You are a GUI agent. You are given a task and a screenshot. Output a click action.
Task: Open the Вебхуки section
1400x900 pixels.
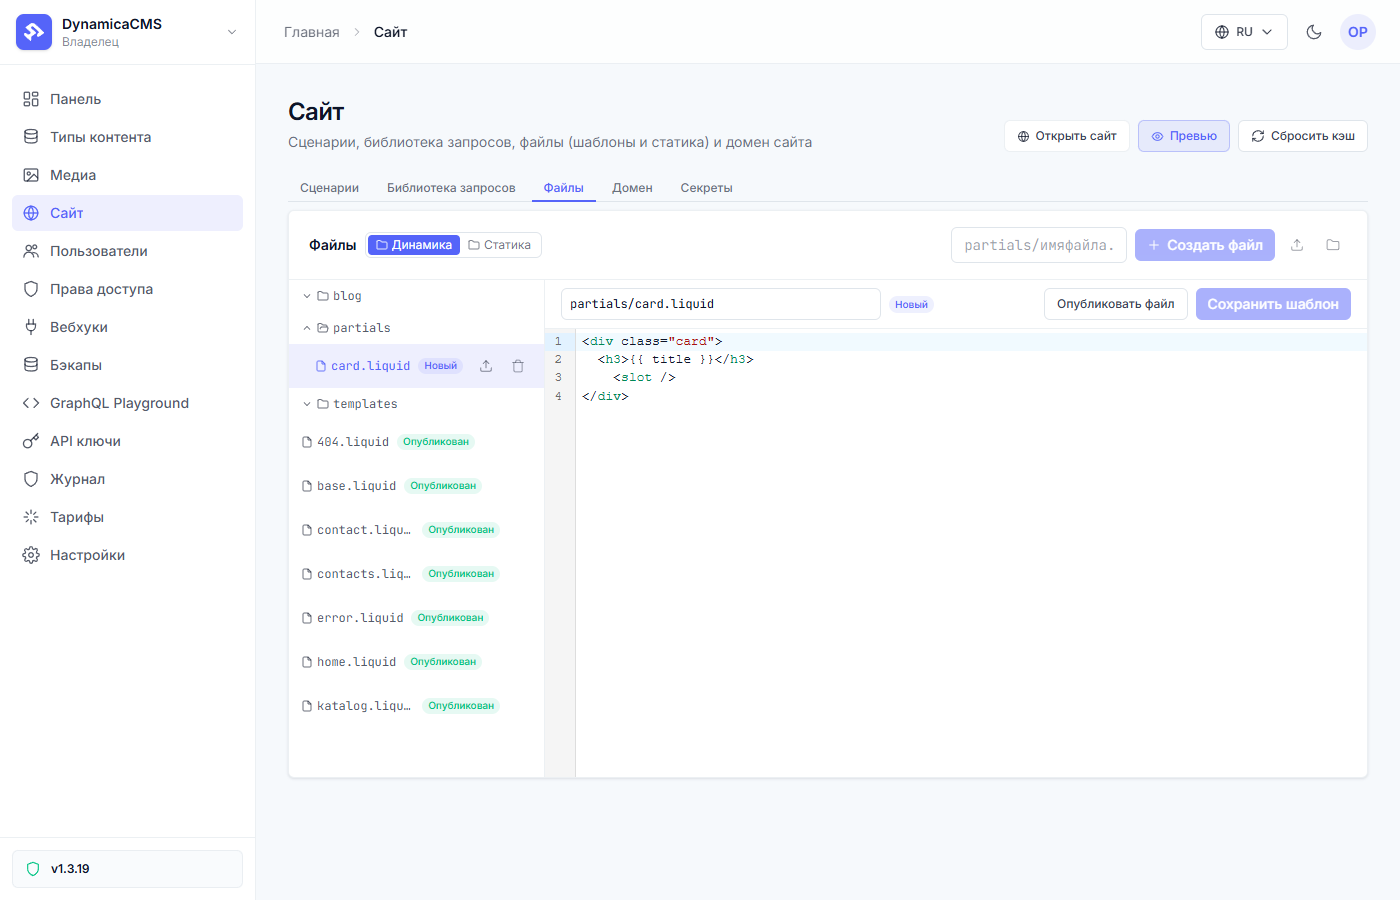[127, 327]
